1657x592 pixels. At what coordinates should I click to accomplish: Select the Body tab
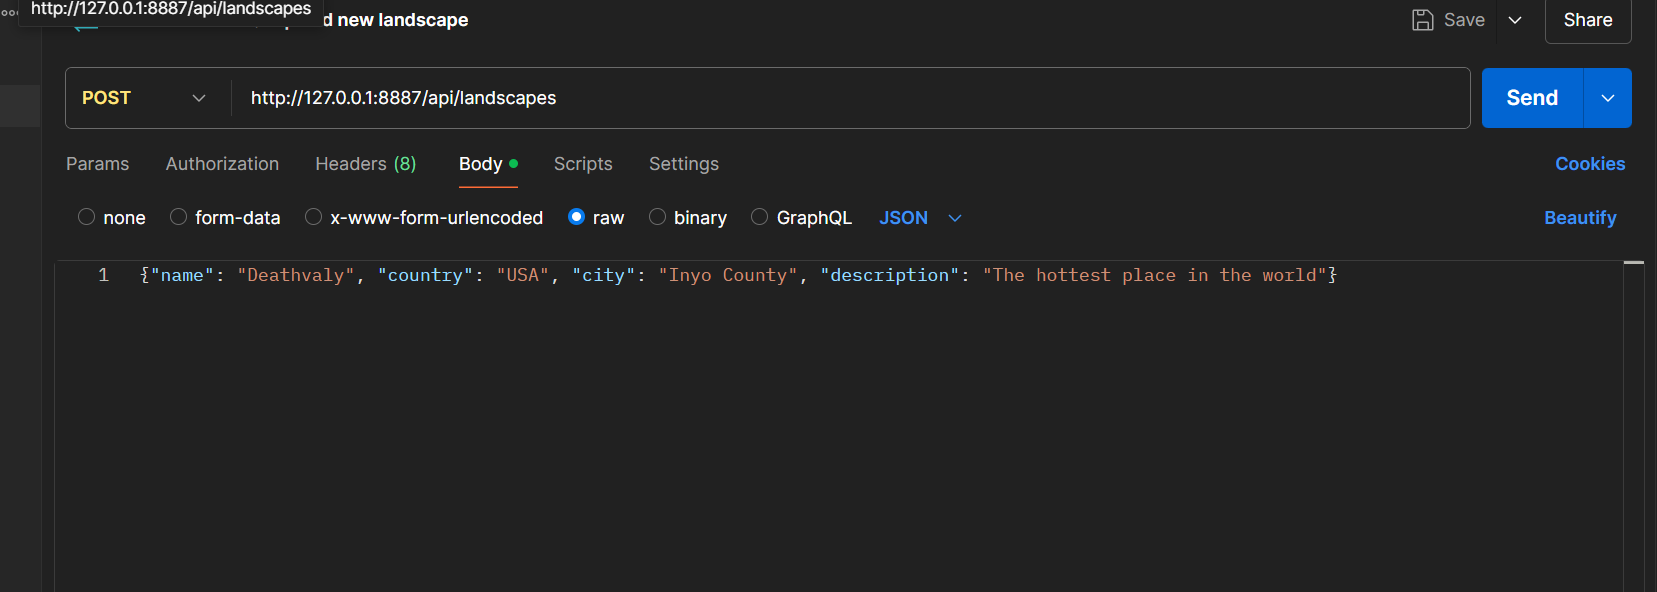coord(488,164)
